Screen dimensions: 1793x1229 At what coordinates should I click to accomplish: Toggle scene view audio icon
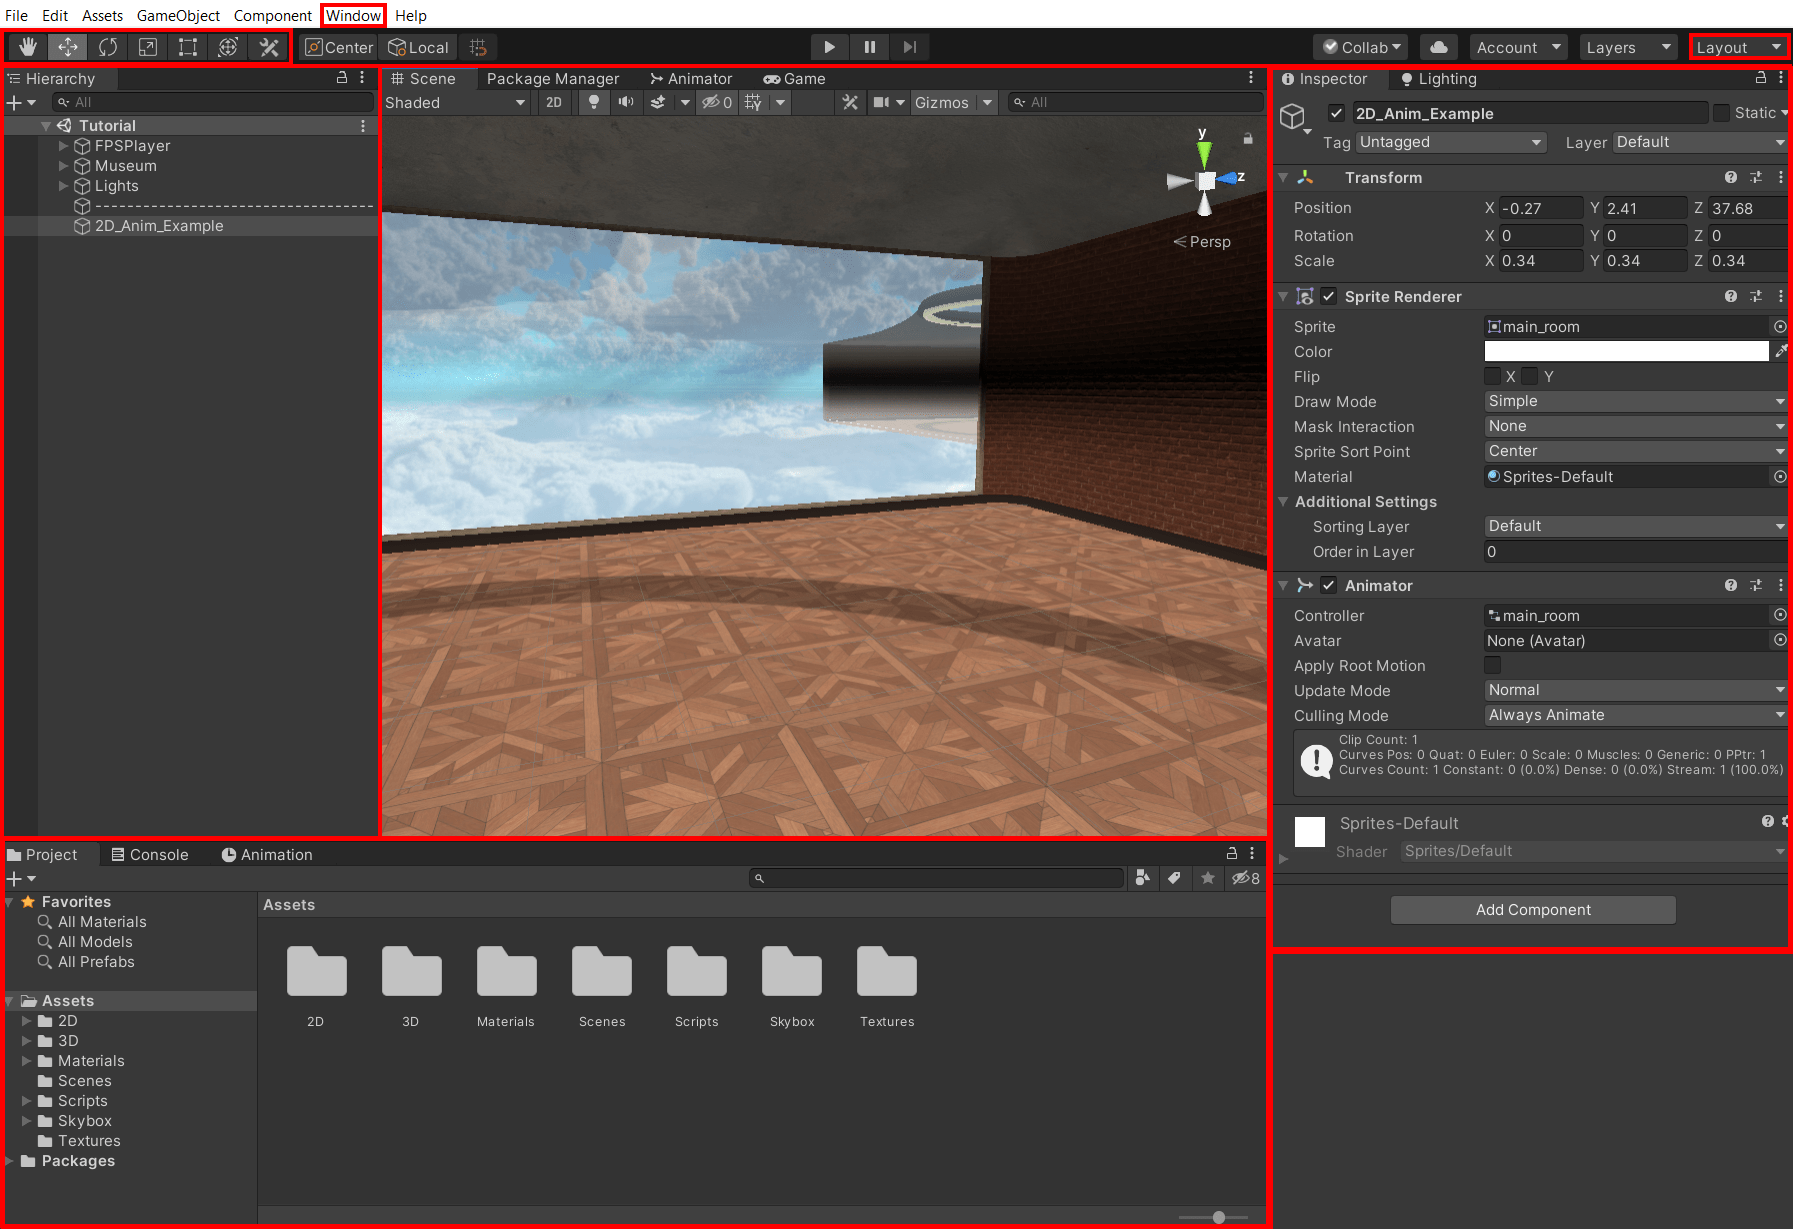point(626,102)
